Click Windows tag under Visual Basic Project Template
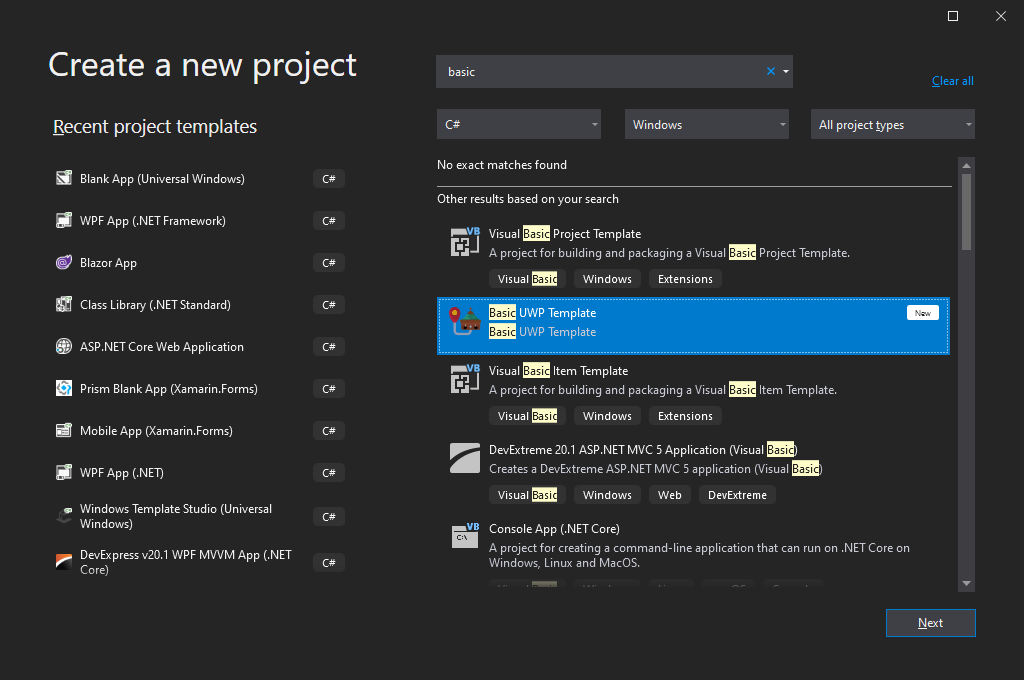 (607, 279)
